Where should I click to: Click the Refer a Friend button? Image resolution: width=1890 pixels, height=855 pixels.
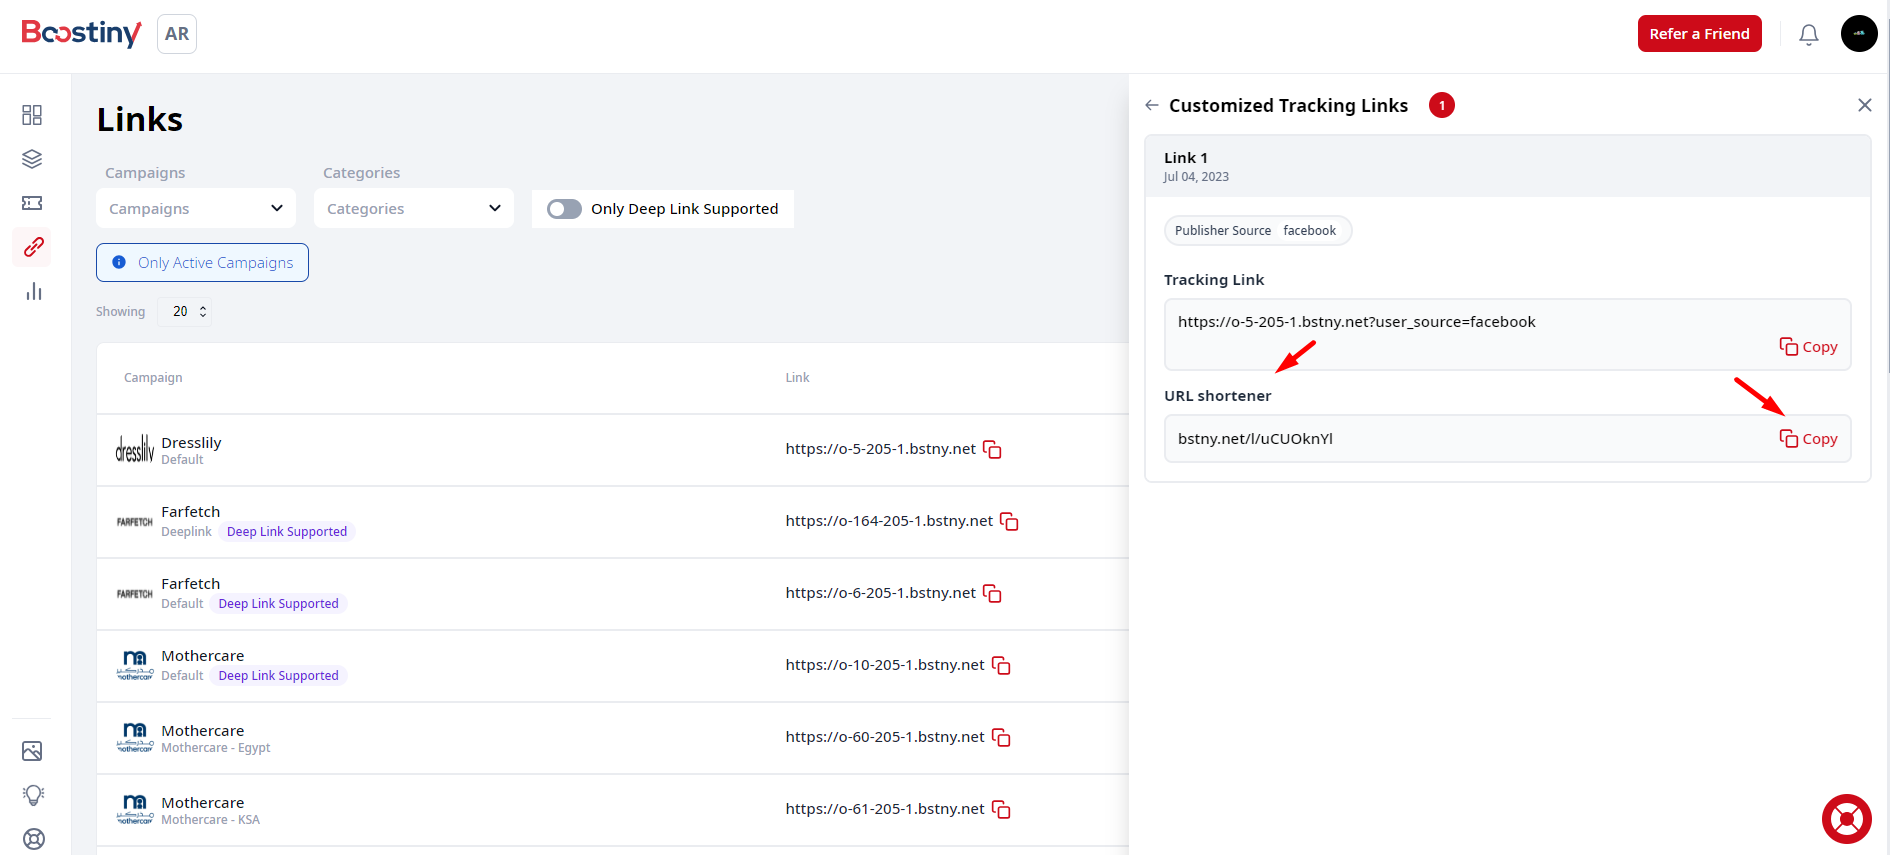[1699, 34]
